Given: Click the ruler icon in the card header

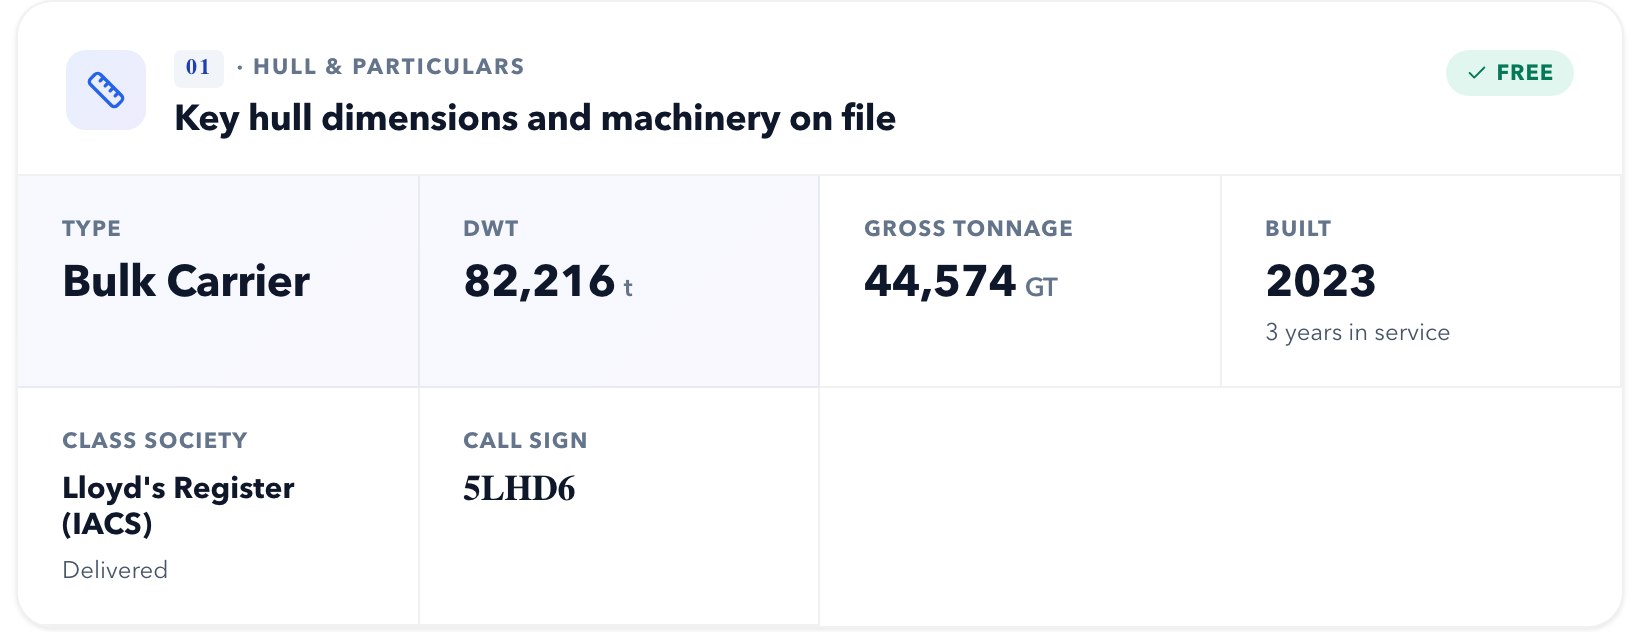Looking at the screenshot, I should click(106, 90).
